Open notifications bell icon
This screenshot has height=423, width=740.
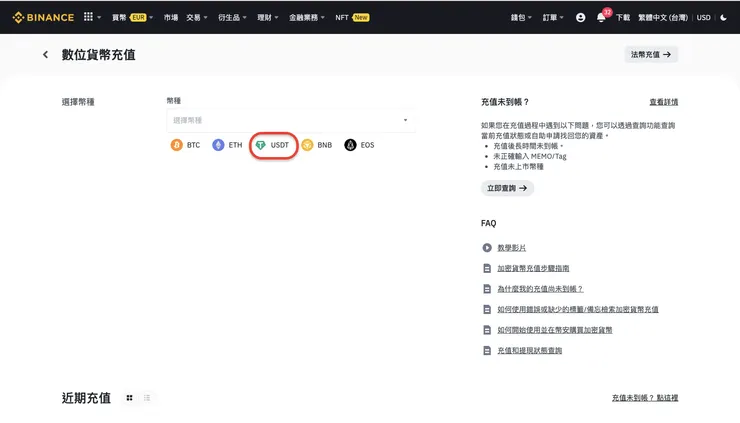tap(601, 17)
